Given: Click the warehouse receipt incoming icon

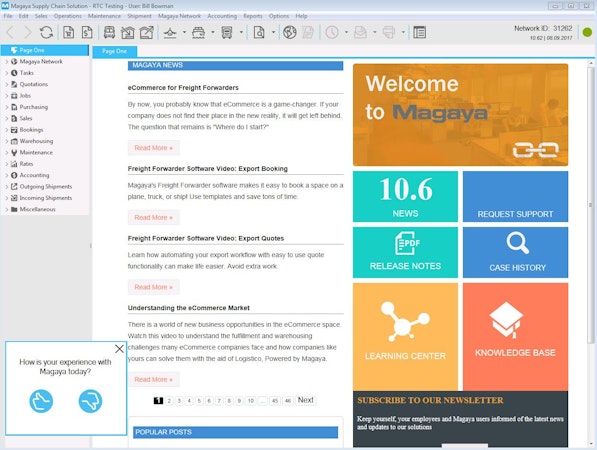Looking at the screenshot, I should (x=128, y=32).
